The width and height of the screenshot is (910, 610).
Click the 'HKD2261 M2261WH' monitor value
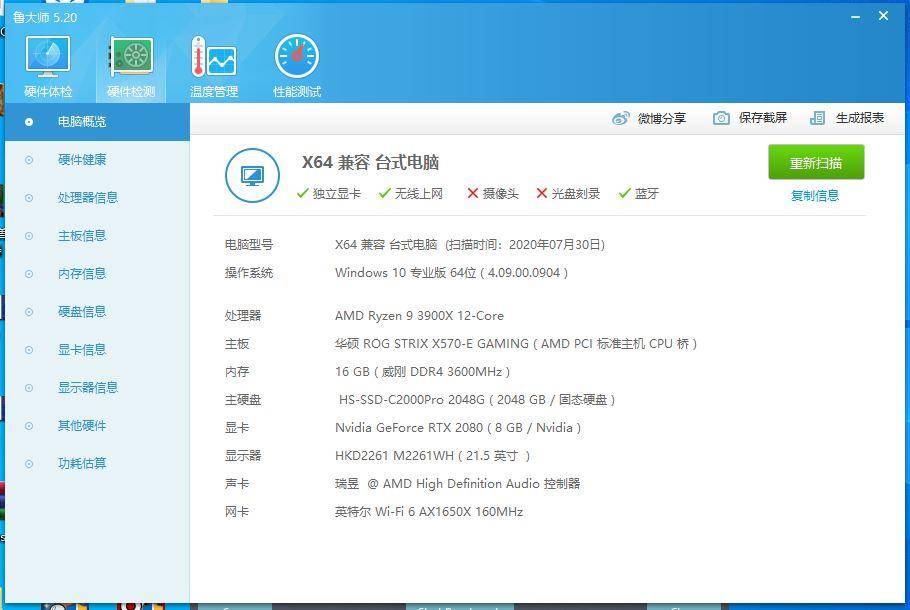(394, 456)
